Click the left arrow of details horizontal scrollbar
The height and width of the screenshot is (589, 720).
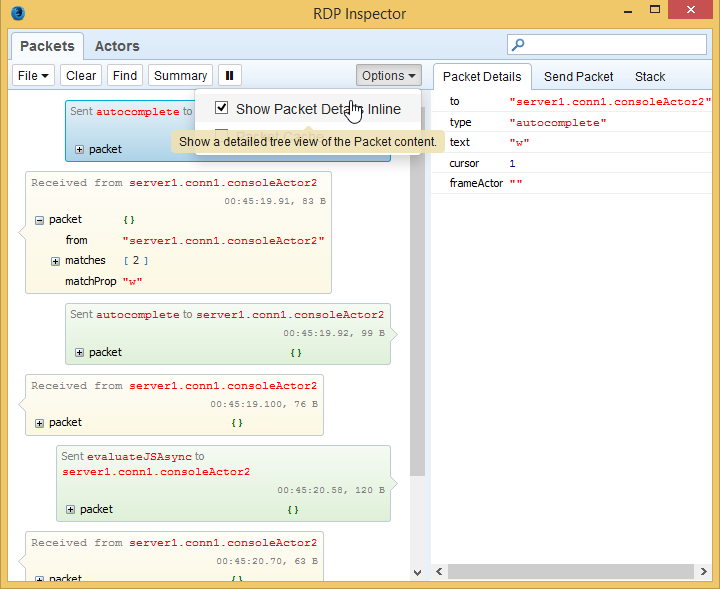click(439, 572)
